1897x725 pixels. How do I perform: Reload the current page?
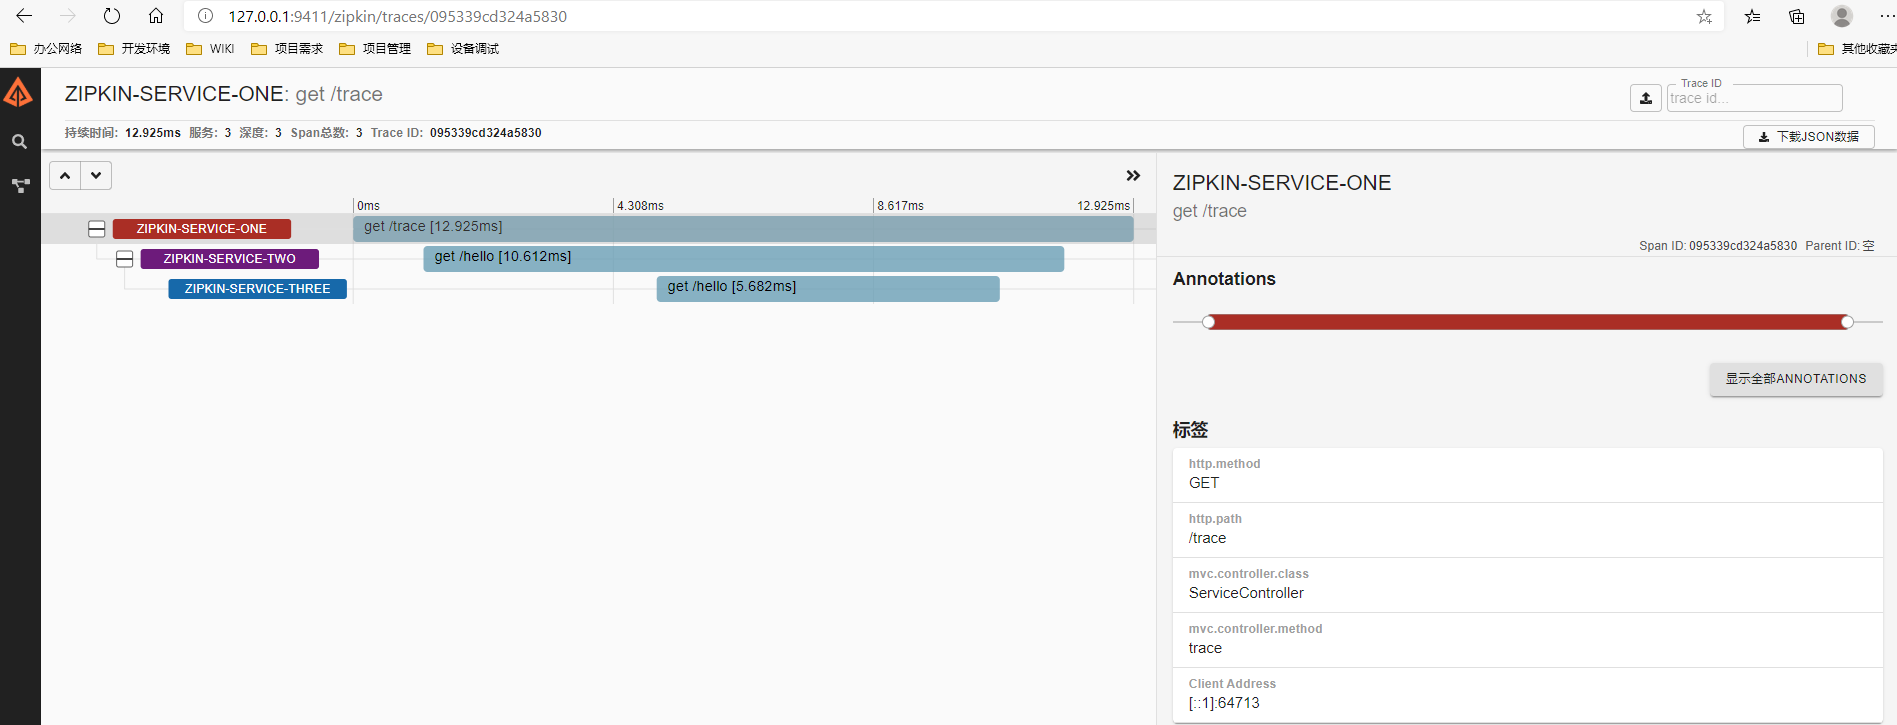(x=112, y=16)
